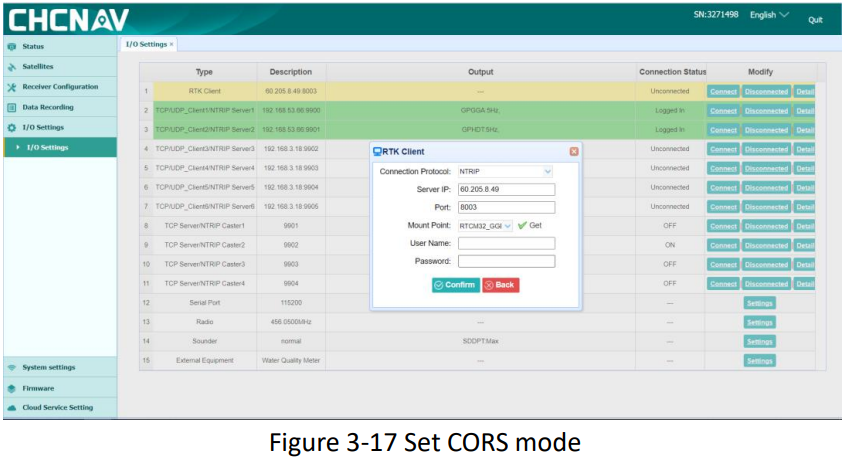Click the Cloud Service Setting icon
The height and width of the screenshot is (458, 845).
(12, 408)
